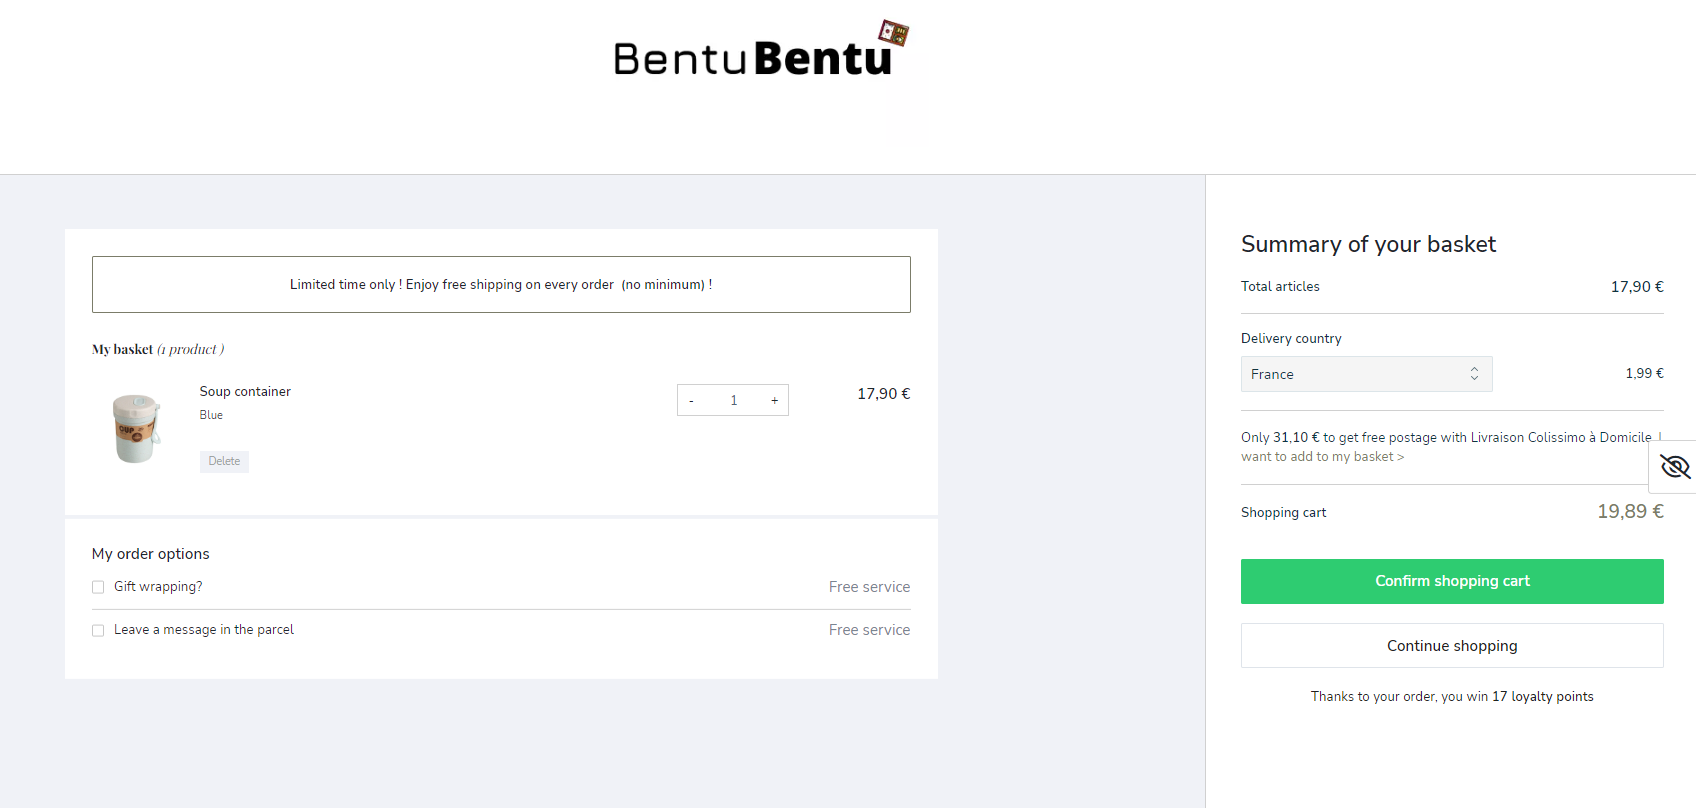1696x808 pixels.
Task: Open the soup container product thumbnail
Action: pyautogui.click(x=136, y=428)
